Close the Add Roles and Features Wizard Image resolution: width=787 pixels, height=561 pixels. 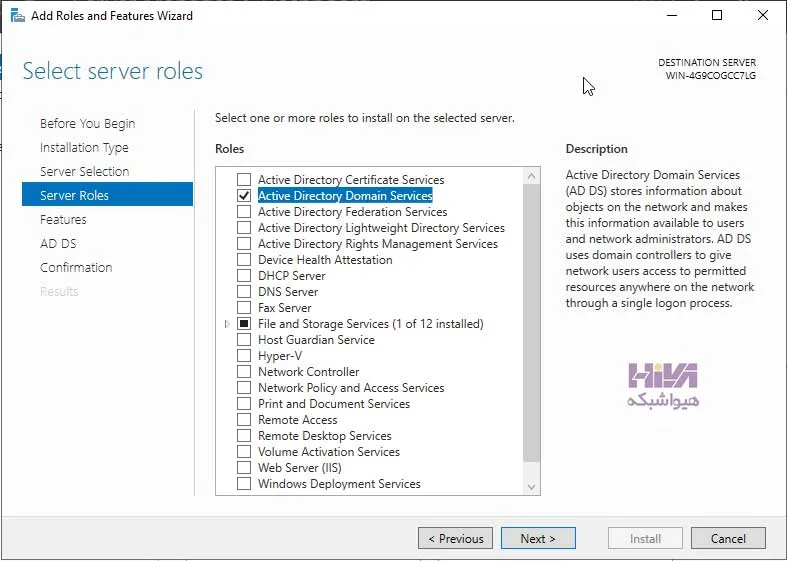point(763,16)
